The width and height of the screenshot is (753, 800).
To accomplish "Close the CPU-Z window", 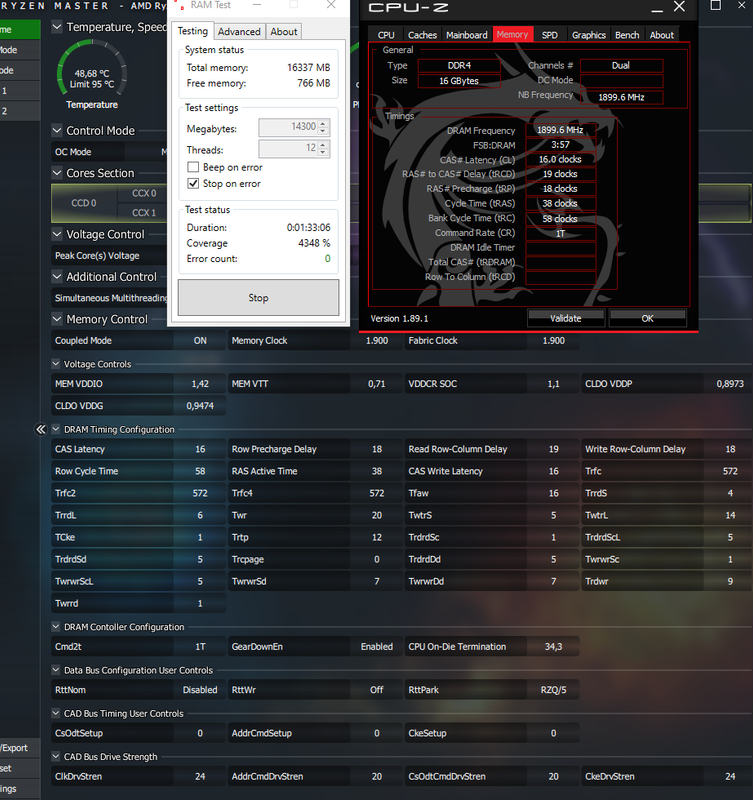I will (679, 7).
